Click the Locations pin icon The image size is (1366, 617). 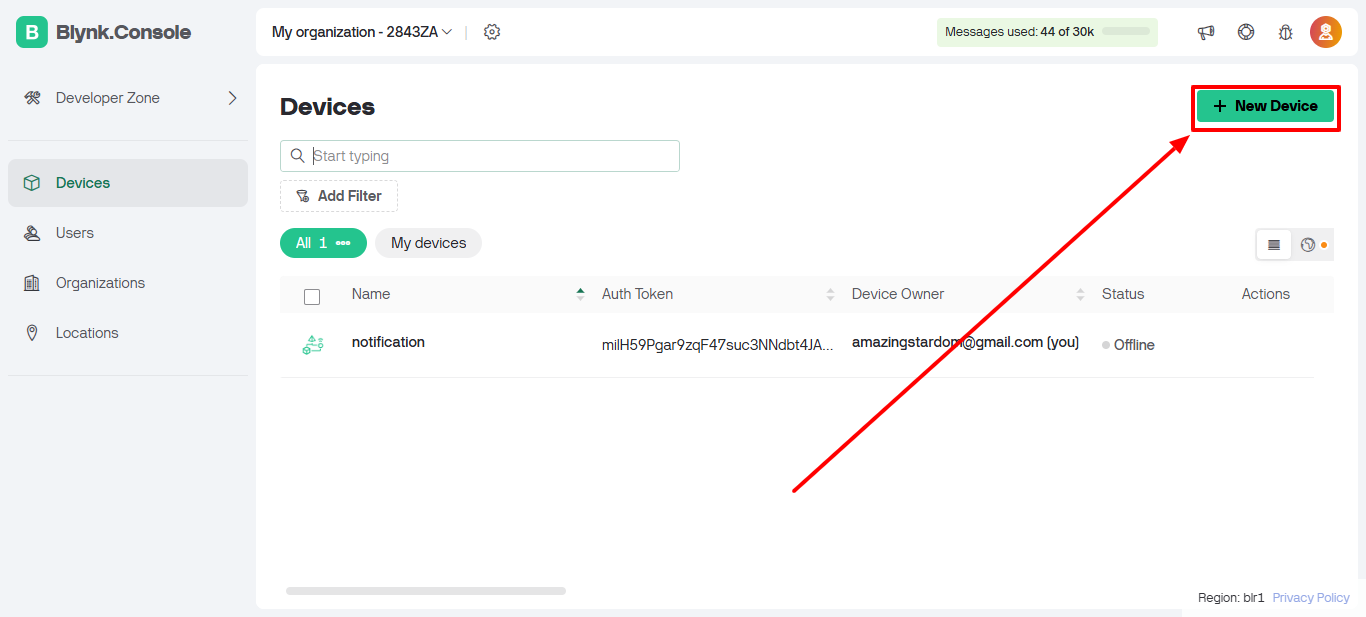tap(32, 333)
